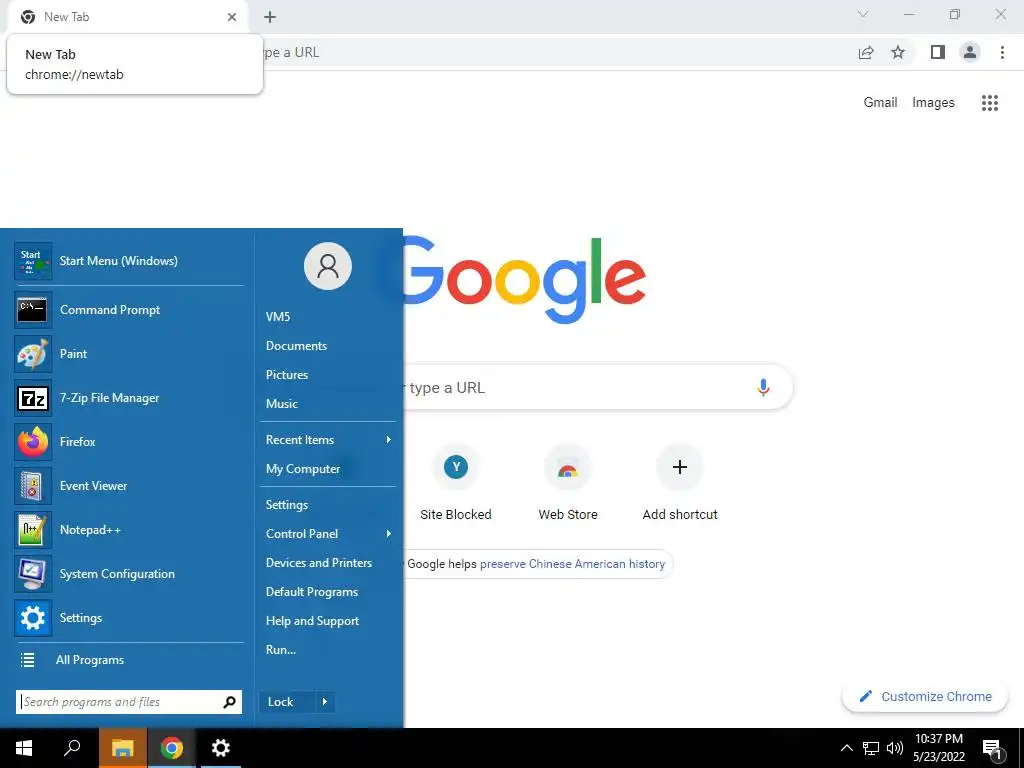Open Start Menu (Windows) entry

tap(129, 261)
